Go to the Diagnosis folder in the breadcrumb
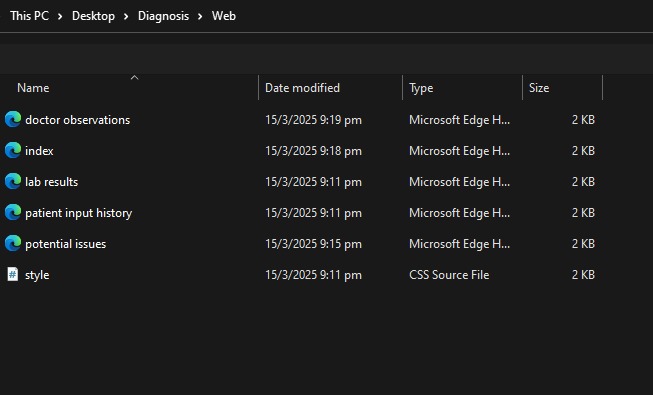 pyautogui.click(x=163, y=16)
